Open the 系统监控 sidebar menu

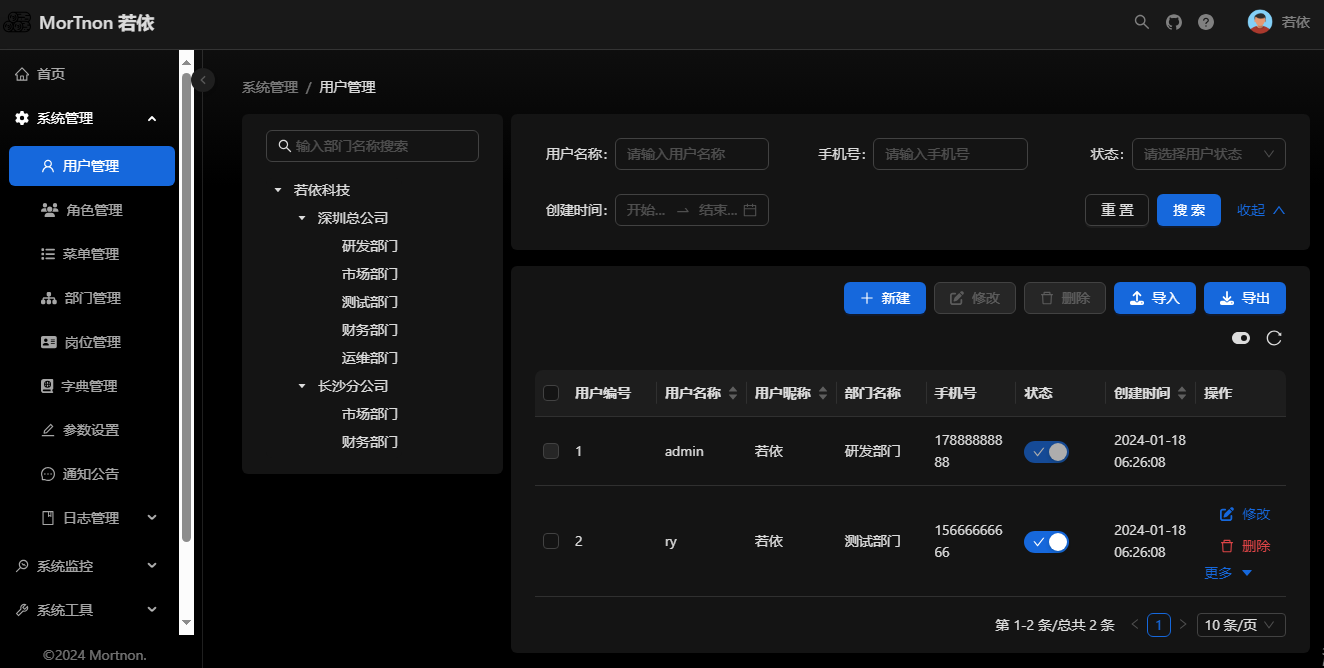[x=92, y=565]
